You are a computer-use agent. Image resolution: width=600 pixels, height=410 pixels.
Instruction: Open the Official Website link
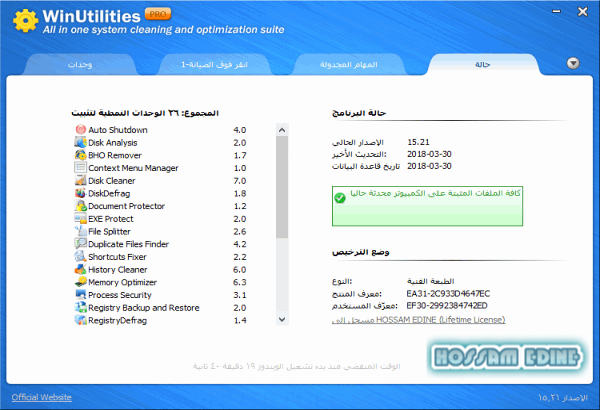coord(41,398)
